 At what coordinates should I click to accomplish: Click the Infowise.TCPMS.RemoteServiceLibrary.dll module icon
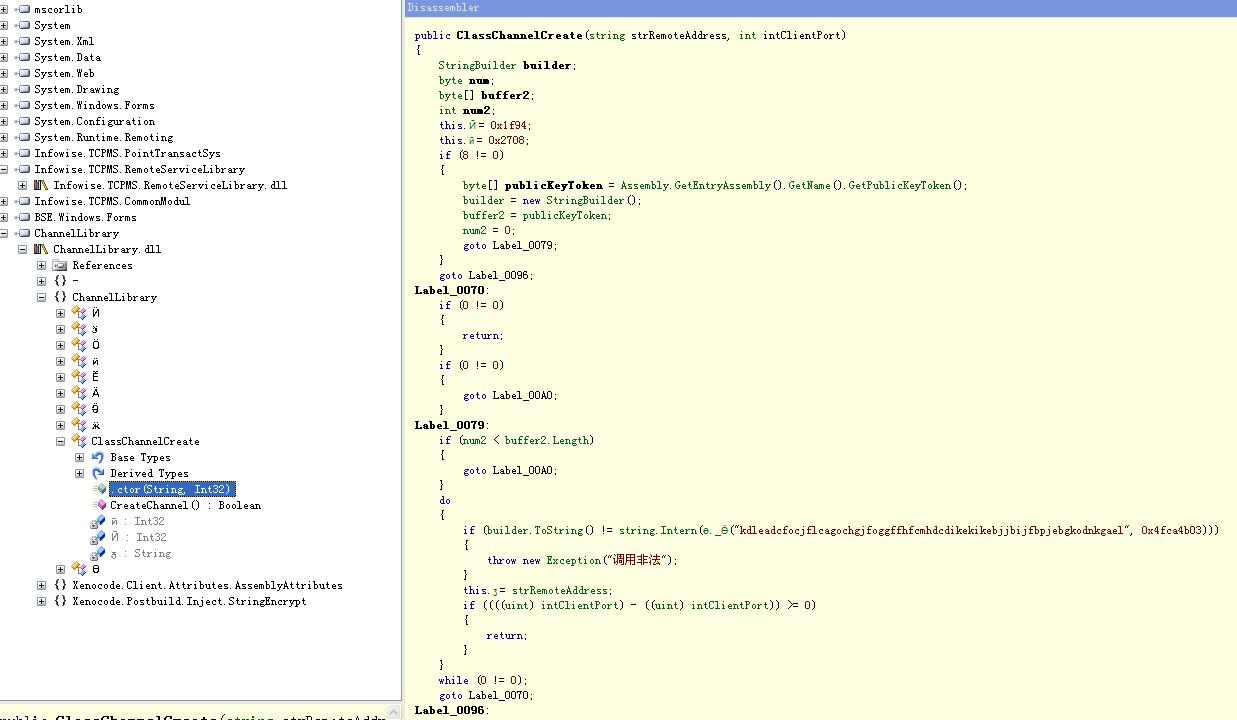pos(41,185)
